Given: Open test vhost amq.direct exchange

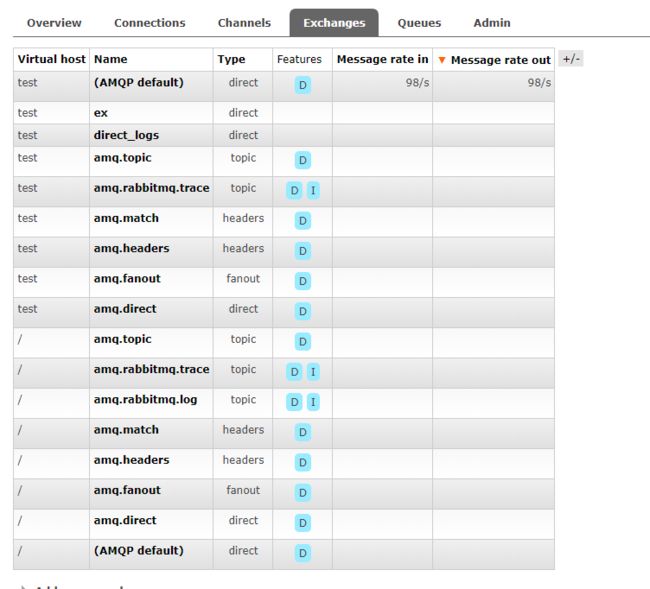Looking at the screenshot, I should (125, 309).
